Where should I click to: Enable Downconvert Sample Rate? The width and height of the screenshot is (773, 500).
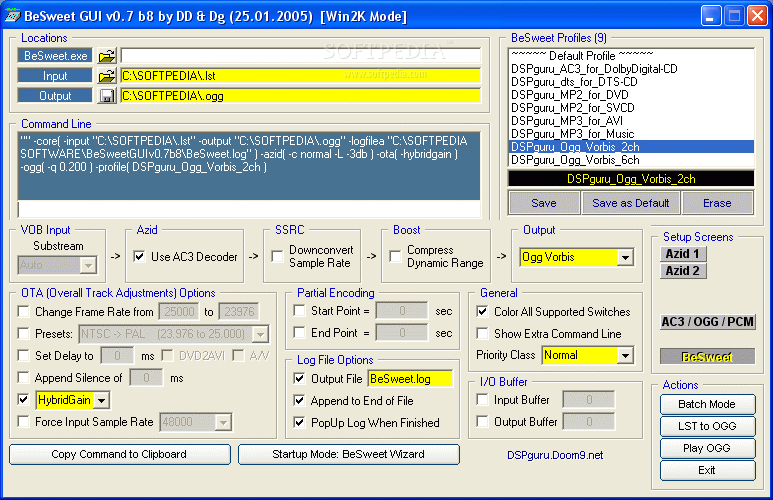[x=278, y=256]
